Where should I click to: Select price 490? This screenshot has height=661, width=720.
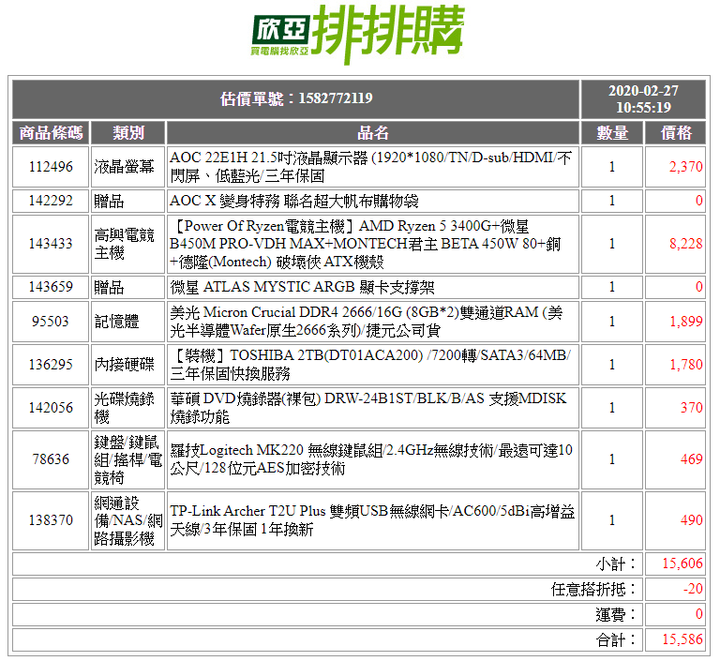692,520
